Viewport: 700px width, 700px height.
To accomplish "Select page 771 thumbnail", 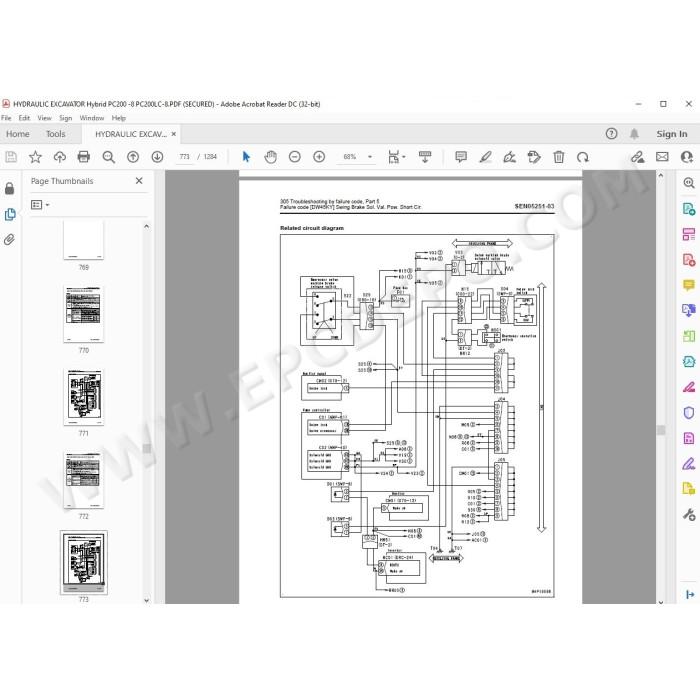I will (x=83, y=397).
